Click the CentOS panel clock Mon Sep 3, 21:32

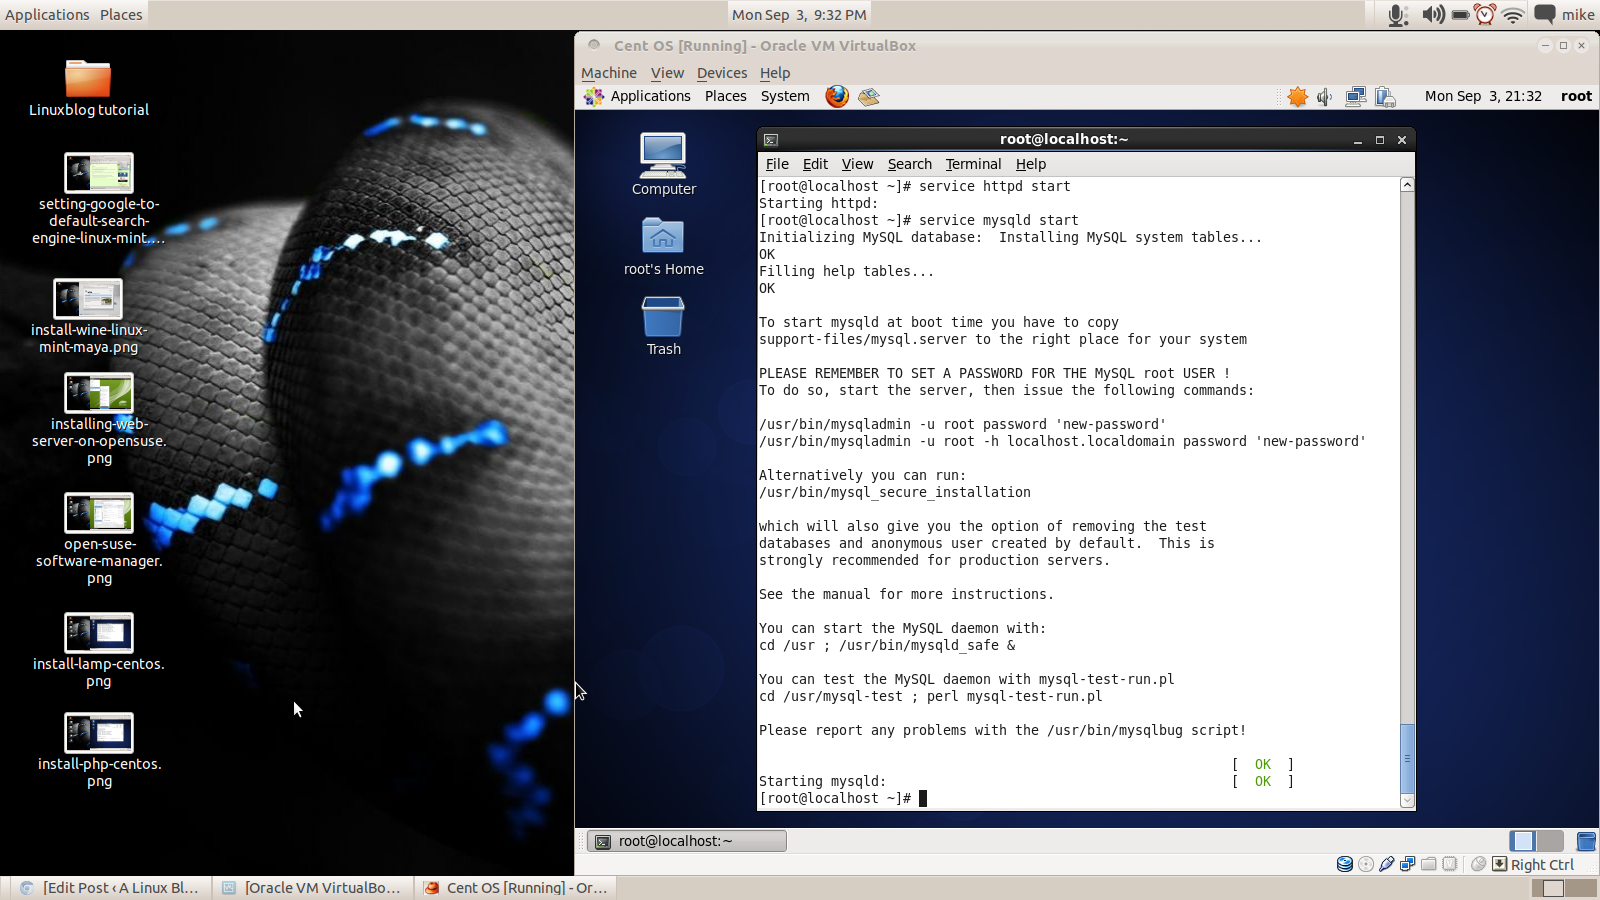pos(1483,96)
